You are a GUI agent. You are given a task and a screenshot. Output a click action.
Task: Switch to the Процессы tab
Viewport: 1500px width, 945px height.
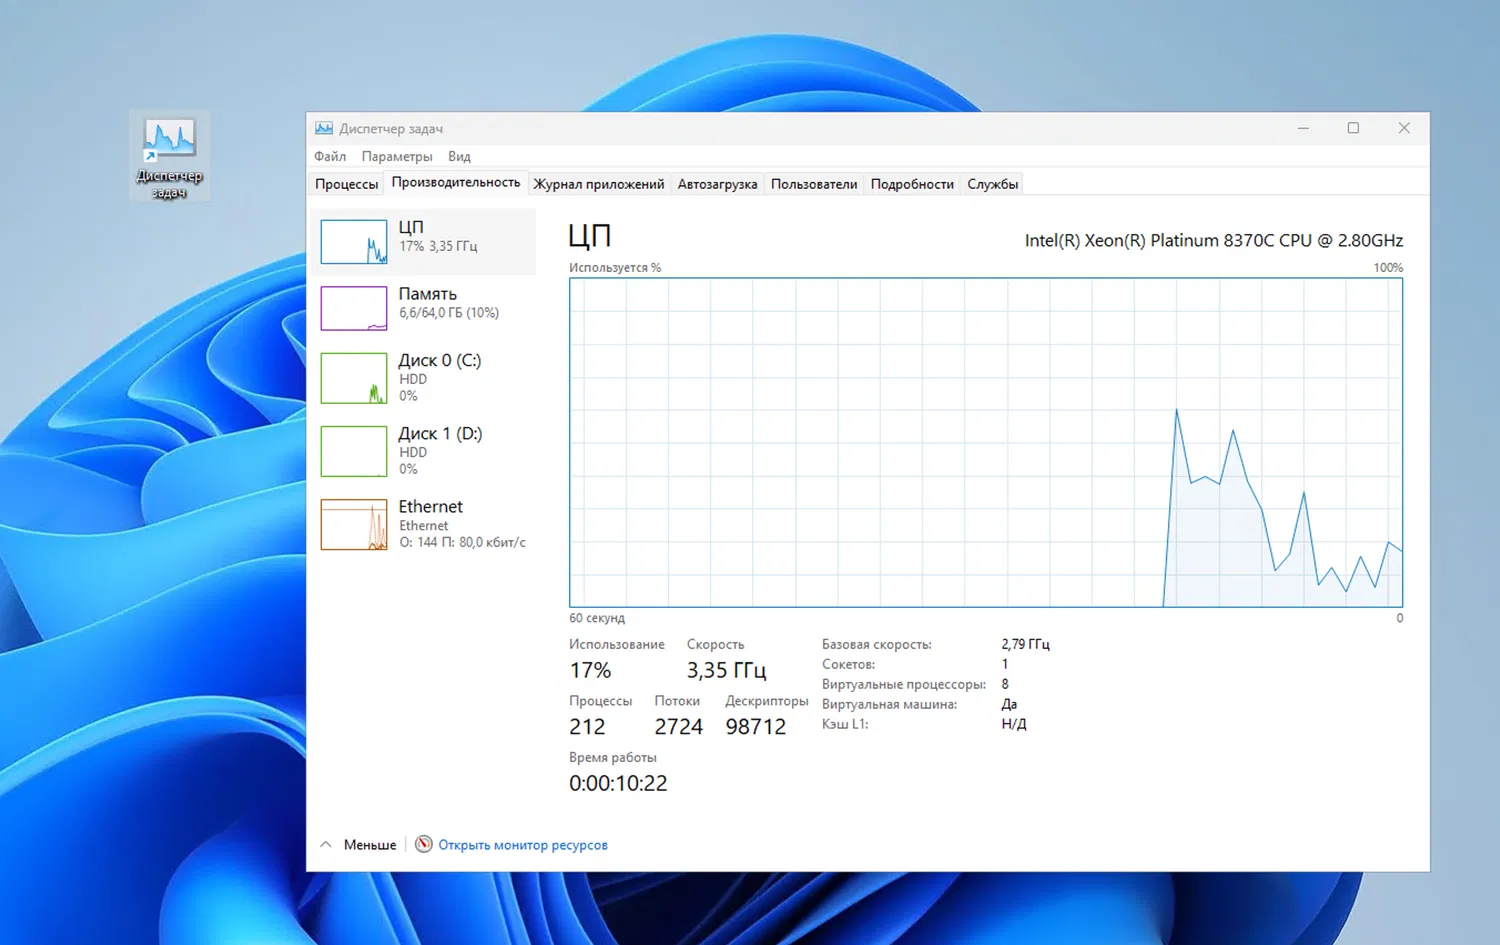coord(347,184)
